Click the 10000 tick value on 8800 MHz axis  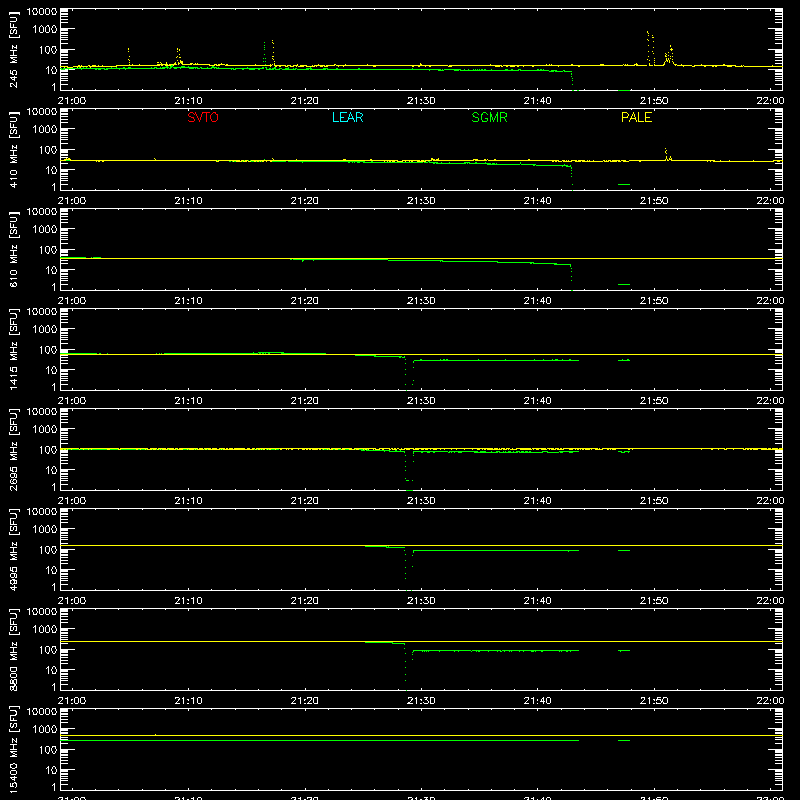[41, 612]
